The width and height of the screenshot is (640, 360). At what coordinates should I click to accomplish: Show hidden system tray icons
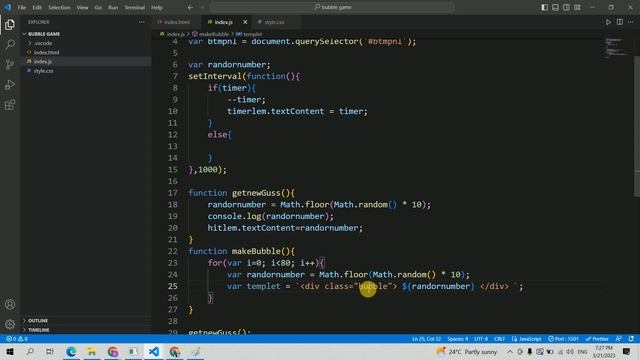(510, 351)
